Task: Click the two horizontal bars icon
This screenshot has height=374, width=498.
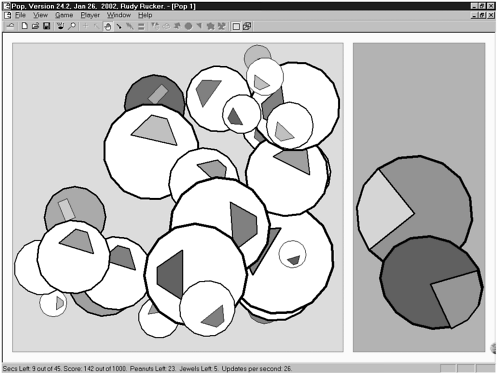Action: [x=141, y=26]
